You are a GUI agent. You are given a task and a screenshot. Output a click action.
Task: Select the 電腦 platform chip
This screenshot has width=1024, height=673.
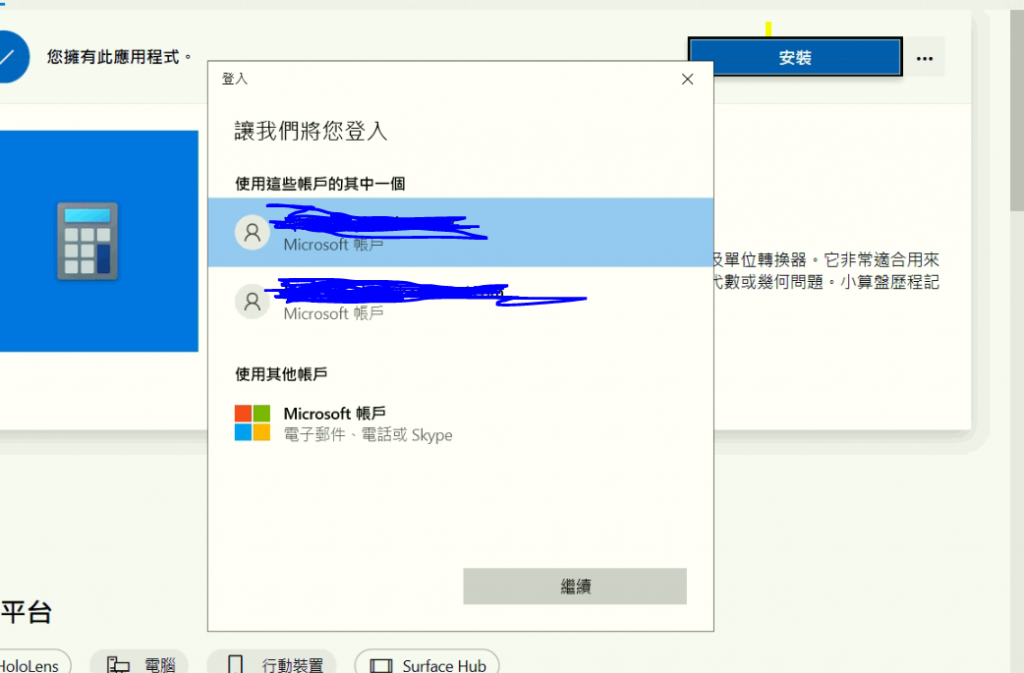coord(138,663)
